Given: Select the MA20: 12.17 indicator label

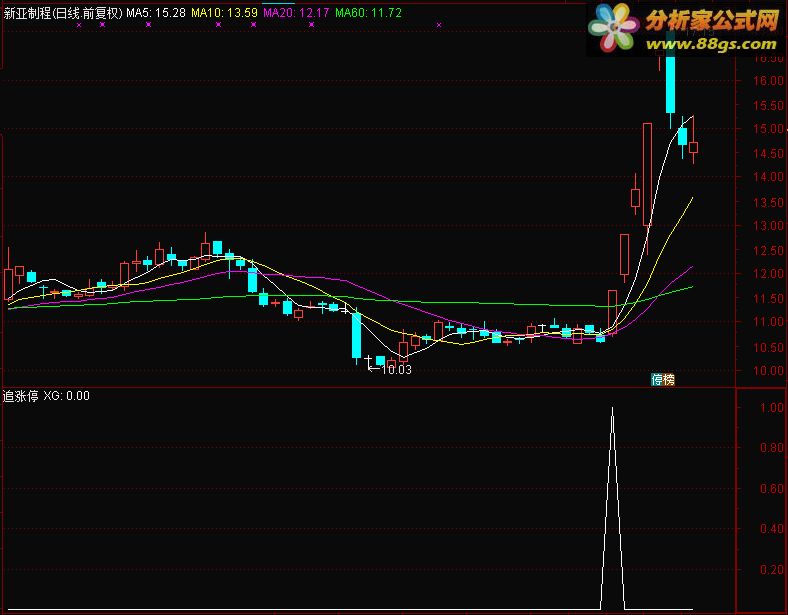Looking at the screenshot, I should [296, 13].
